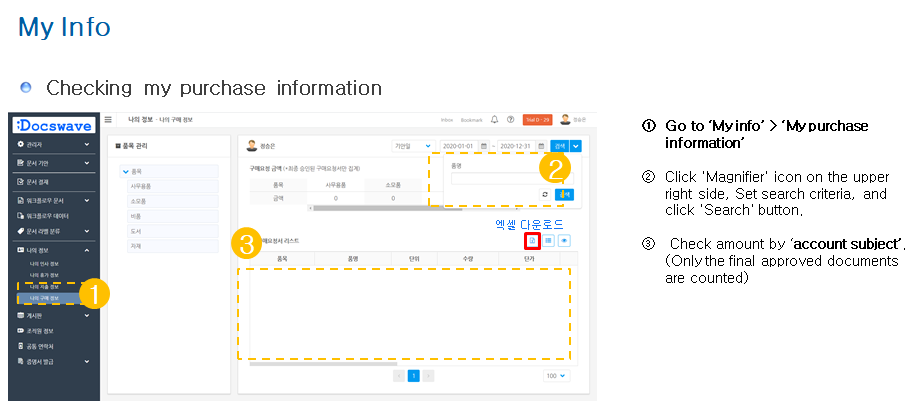Expand the 워크플로우 문서 menu

click(x=54, y=200)
